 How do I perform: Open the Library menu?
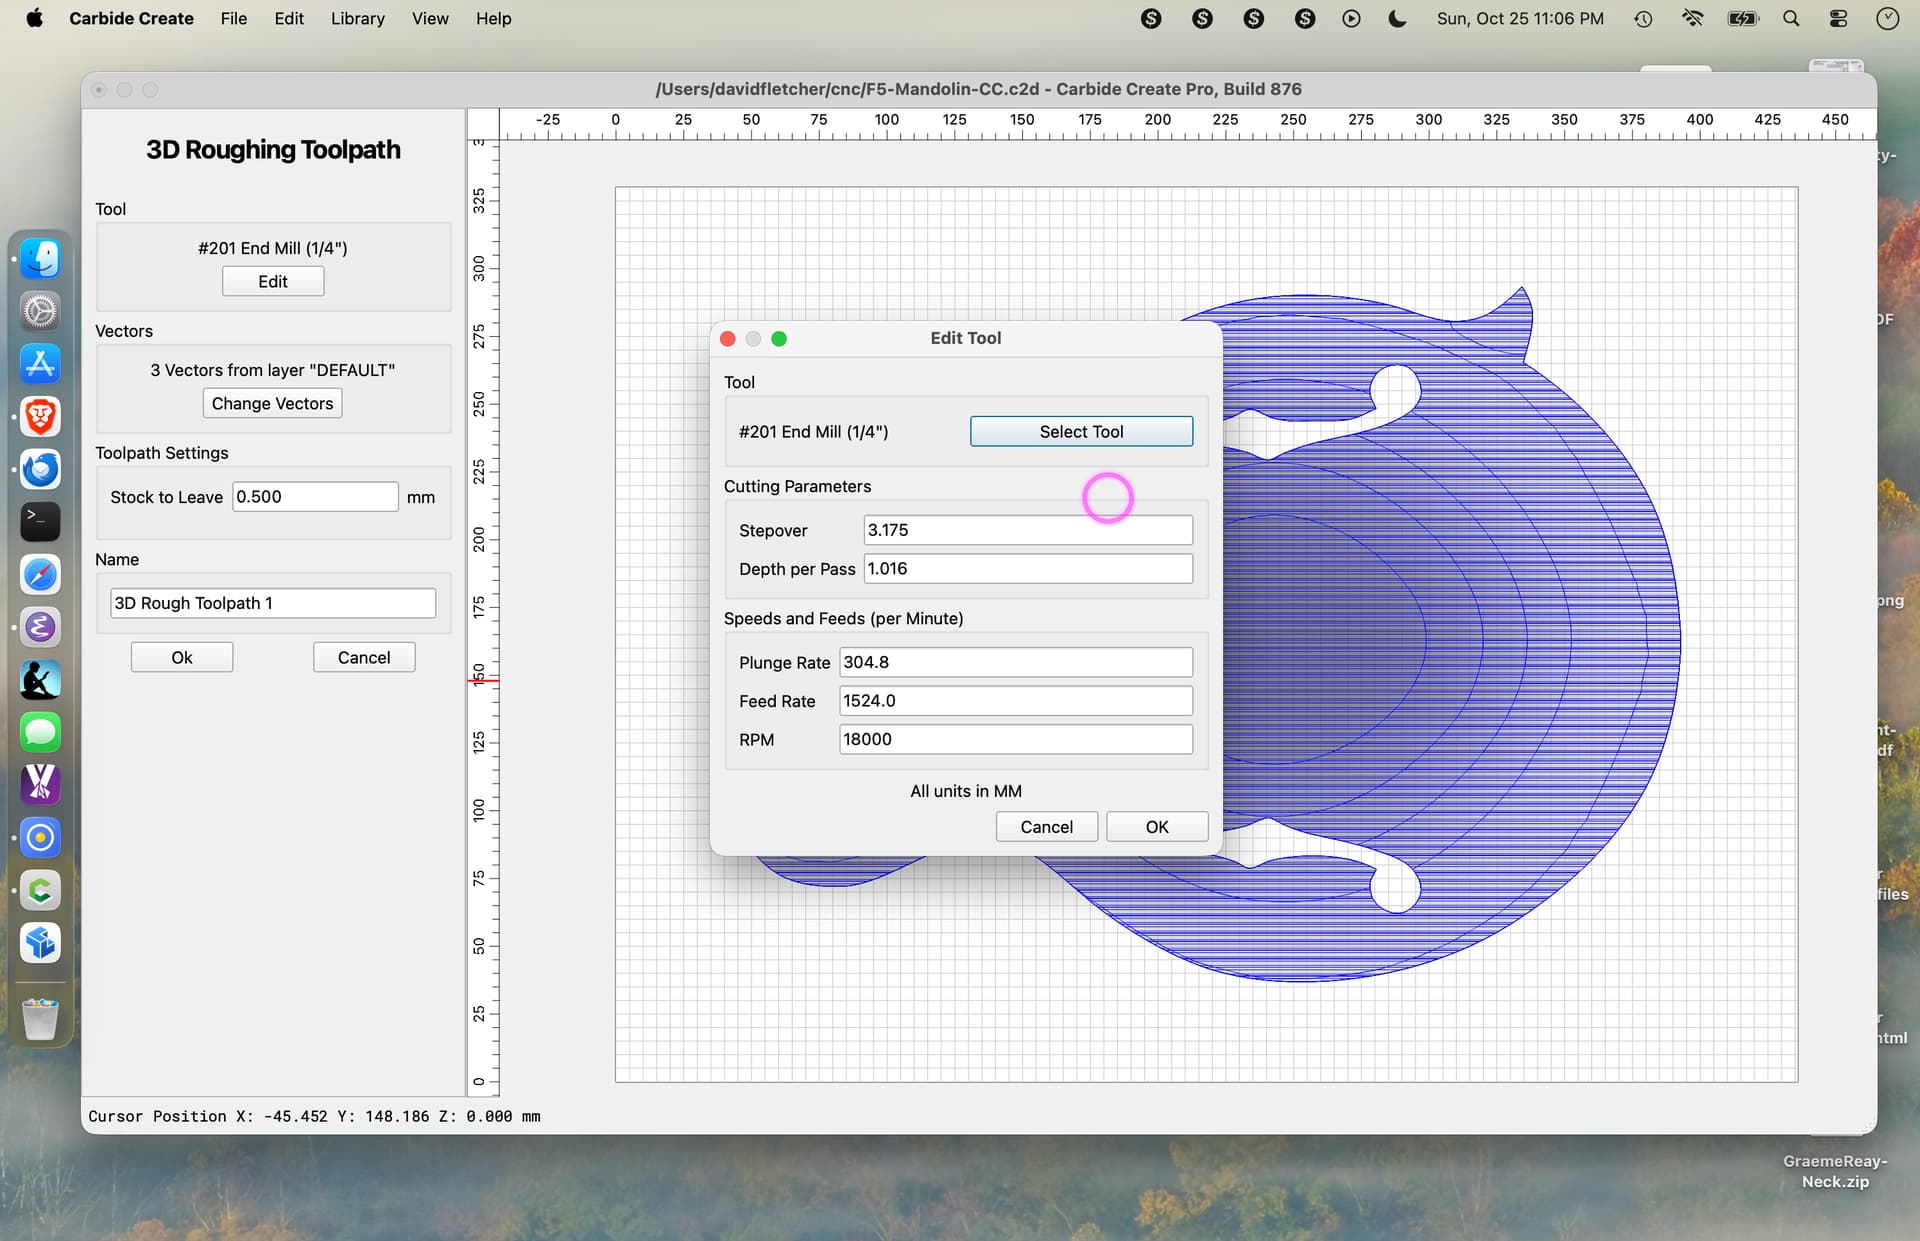click(357, 18)
